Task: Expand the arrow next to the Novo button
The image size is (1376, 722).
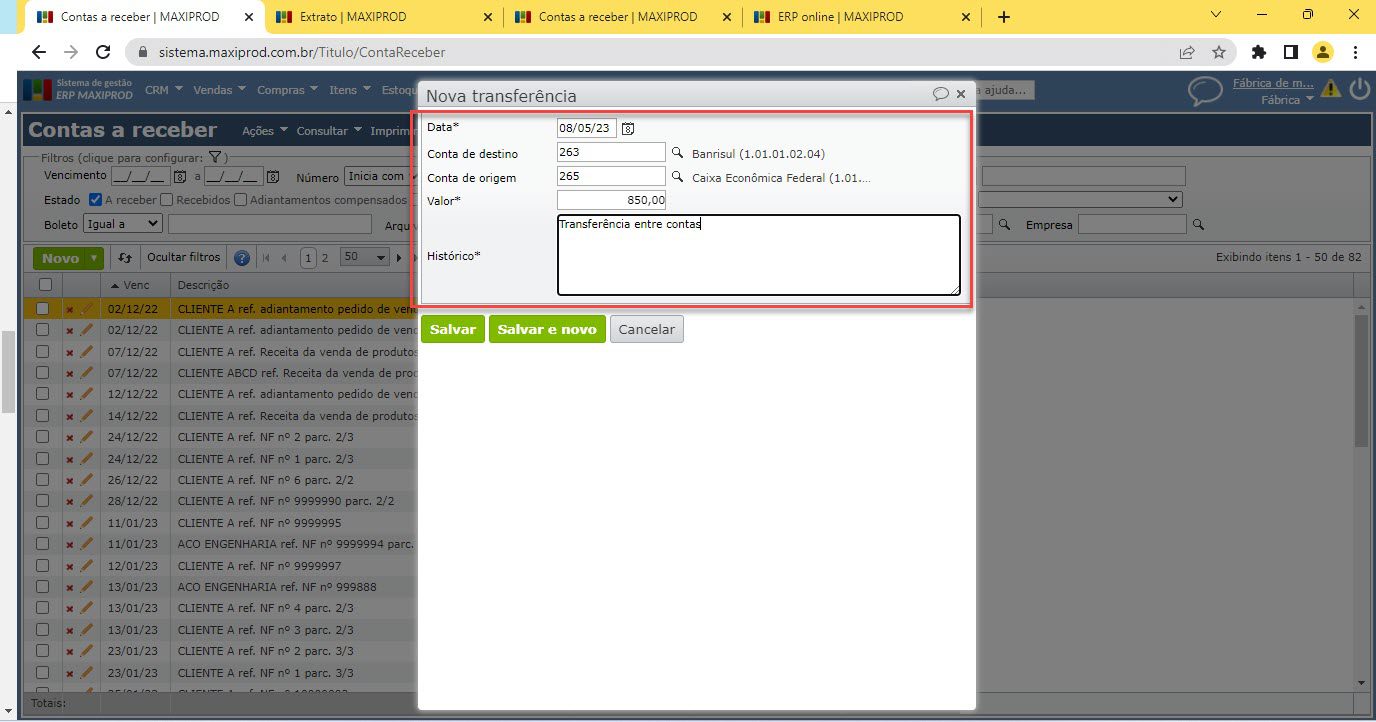Action: click(95, 258)
